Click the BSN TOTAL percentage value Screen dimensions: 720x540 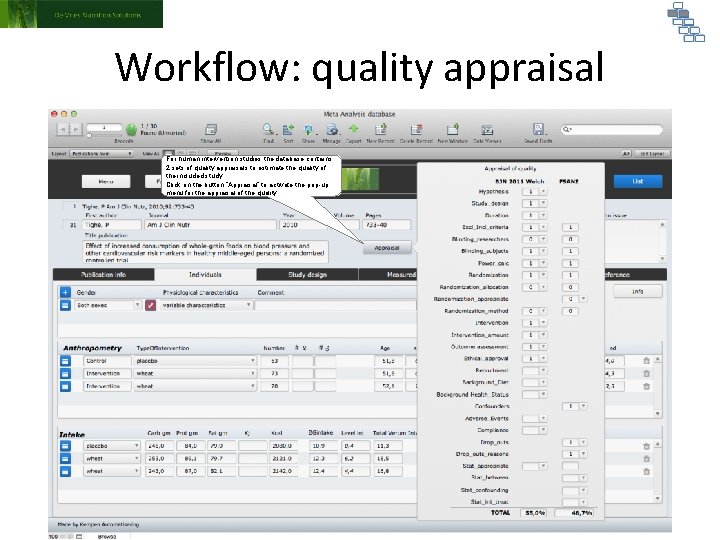click(535, 513)
